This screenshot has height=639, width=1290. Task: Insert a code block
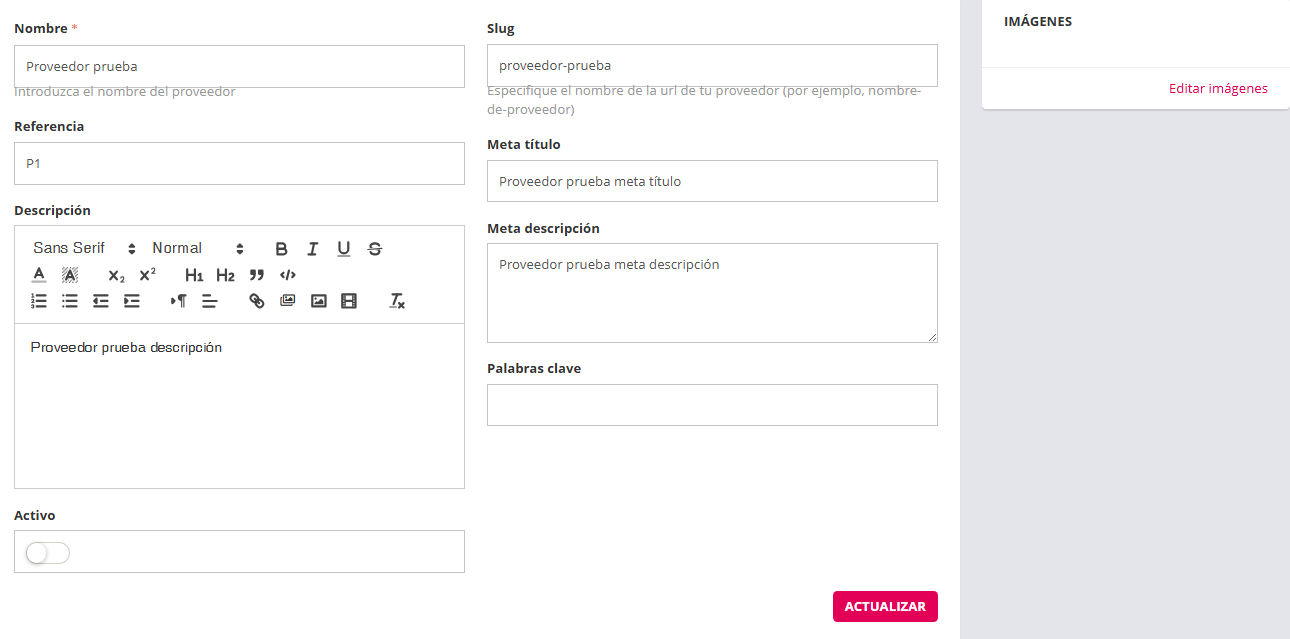coord(288,275)
